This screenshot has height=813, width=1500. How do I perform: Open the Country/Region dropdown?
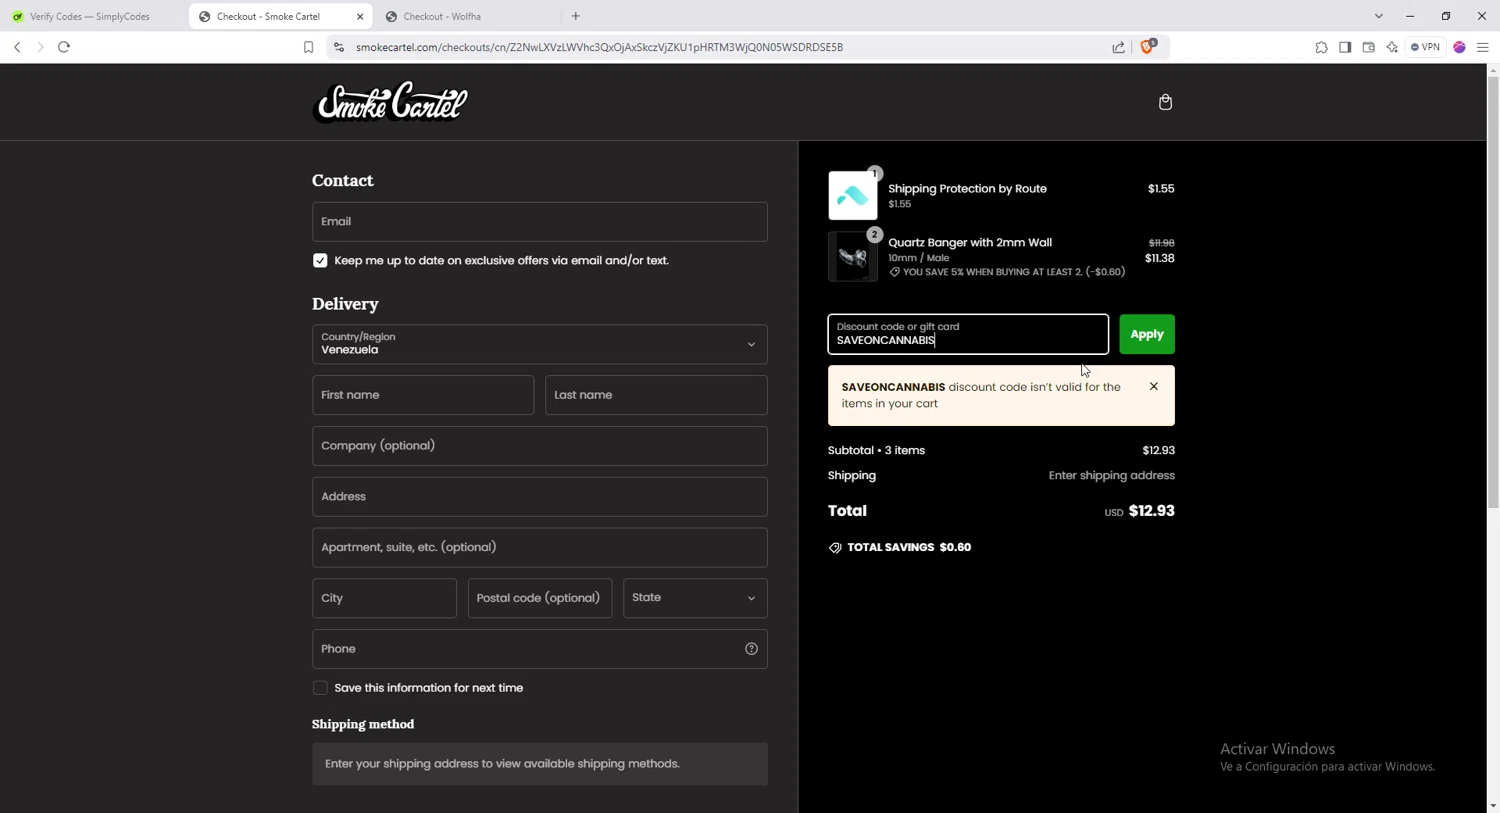coord(539,344)
